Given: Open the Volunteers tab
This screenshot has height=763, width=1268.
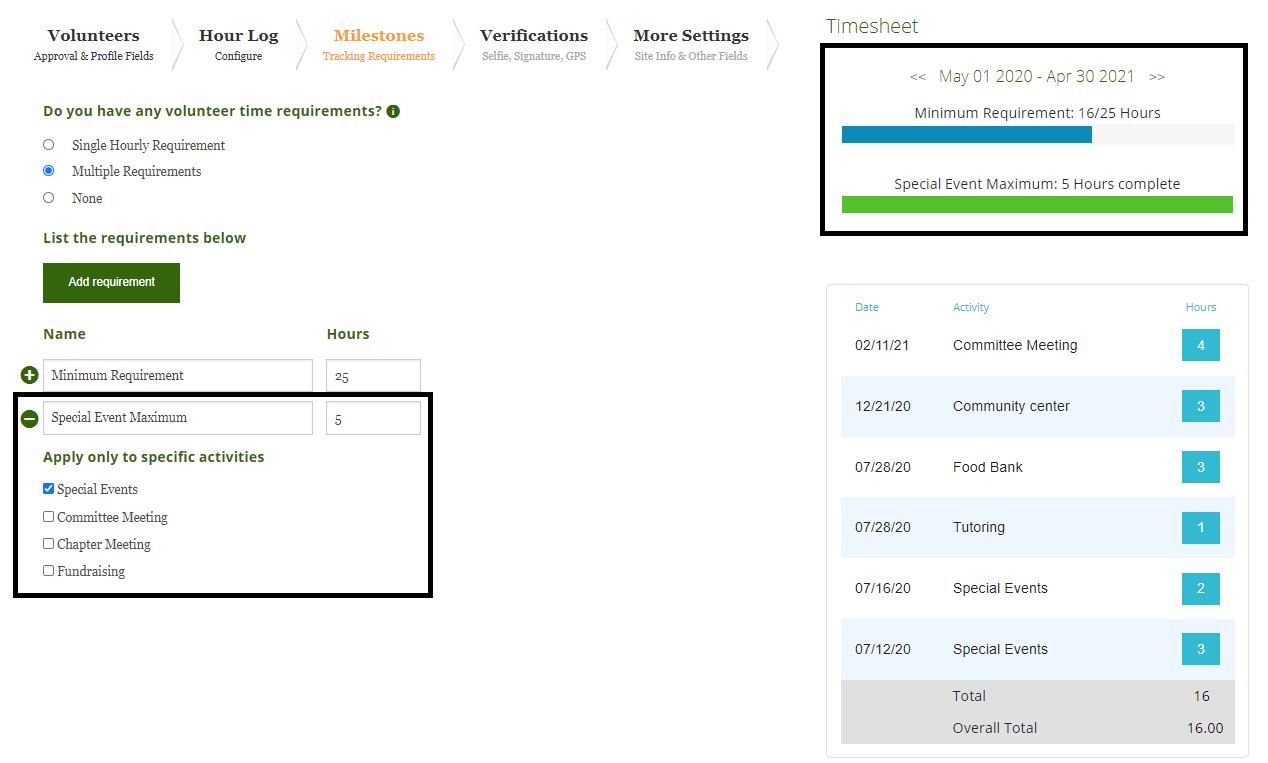Looking at the screenshot, I should coord(94,45).
